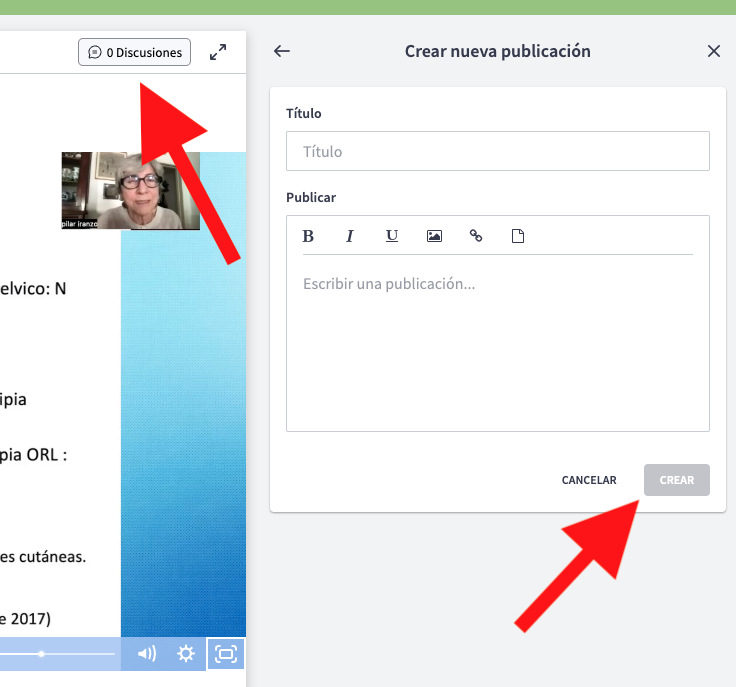Screen dimensions: 736x687
Task: Click the Título input field
Action: 497,151
